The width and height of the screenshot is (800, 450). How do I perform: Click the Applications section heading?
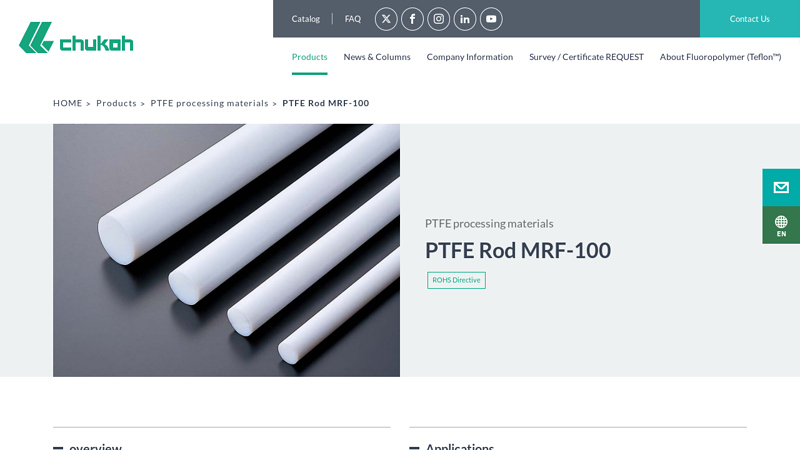pos(460,446)
